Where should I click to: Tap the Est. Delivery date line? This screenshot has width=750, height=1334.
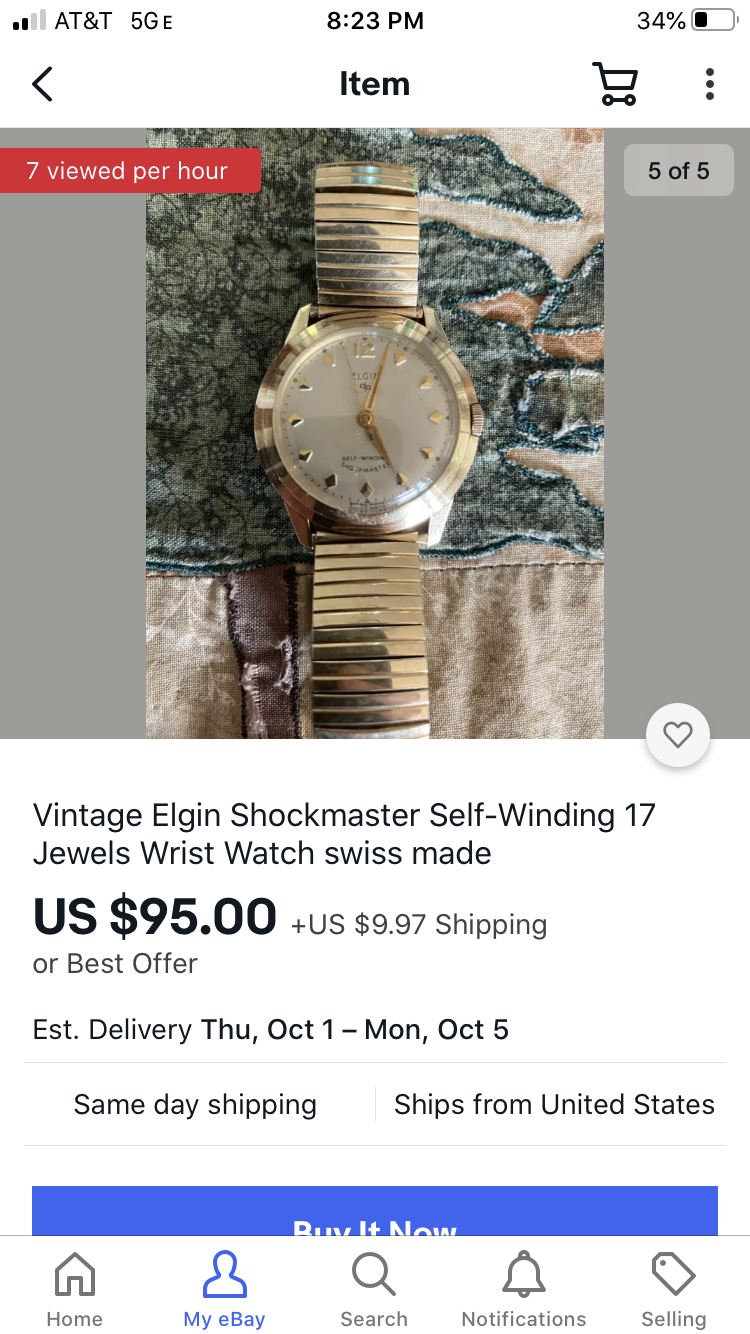271,1030
